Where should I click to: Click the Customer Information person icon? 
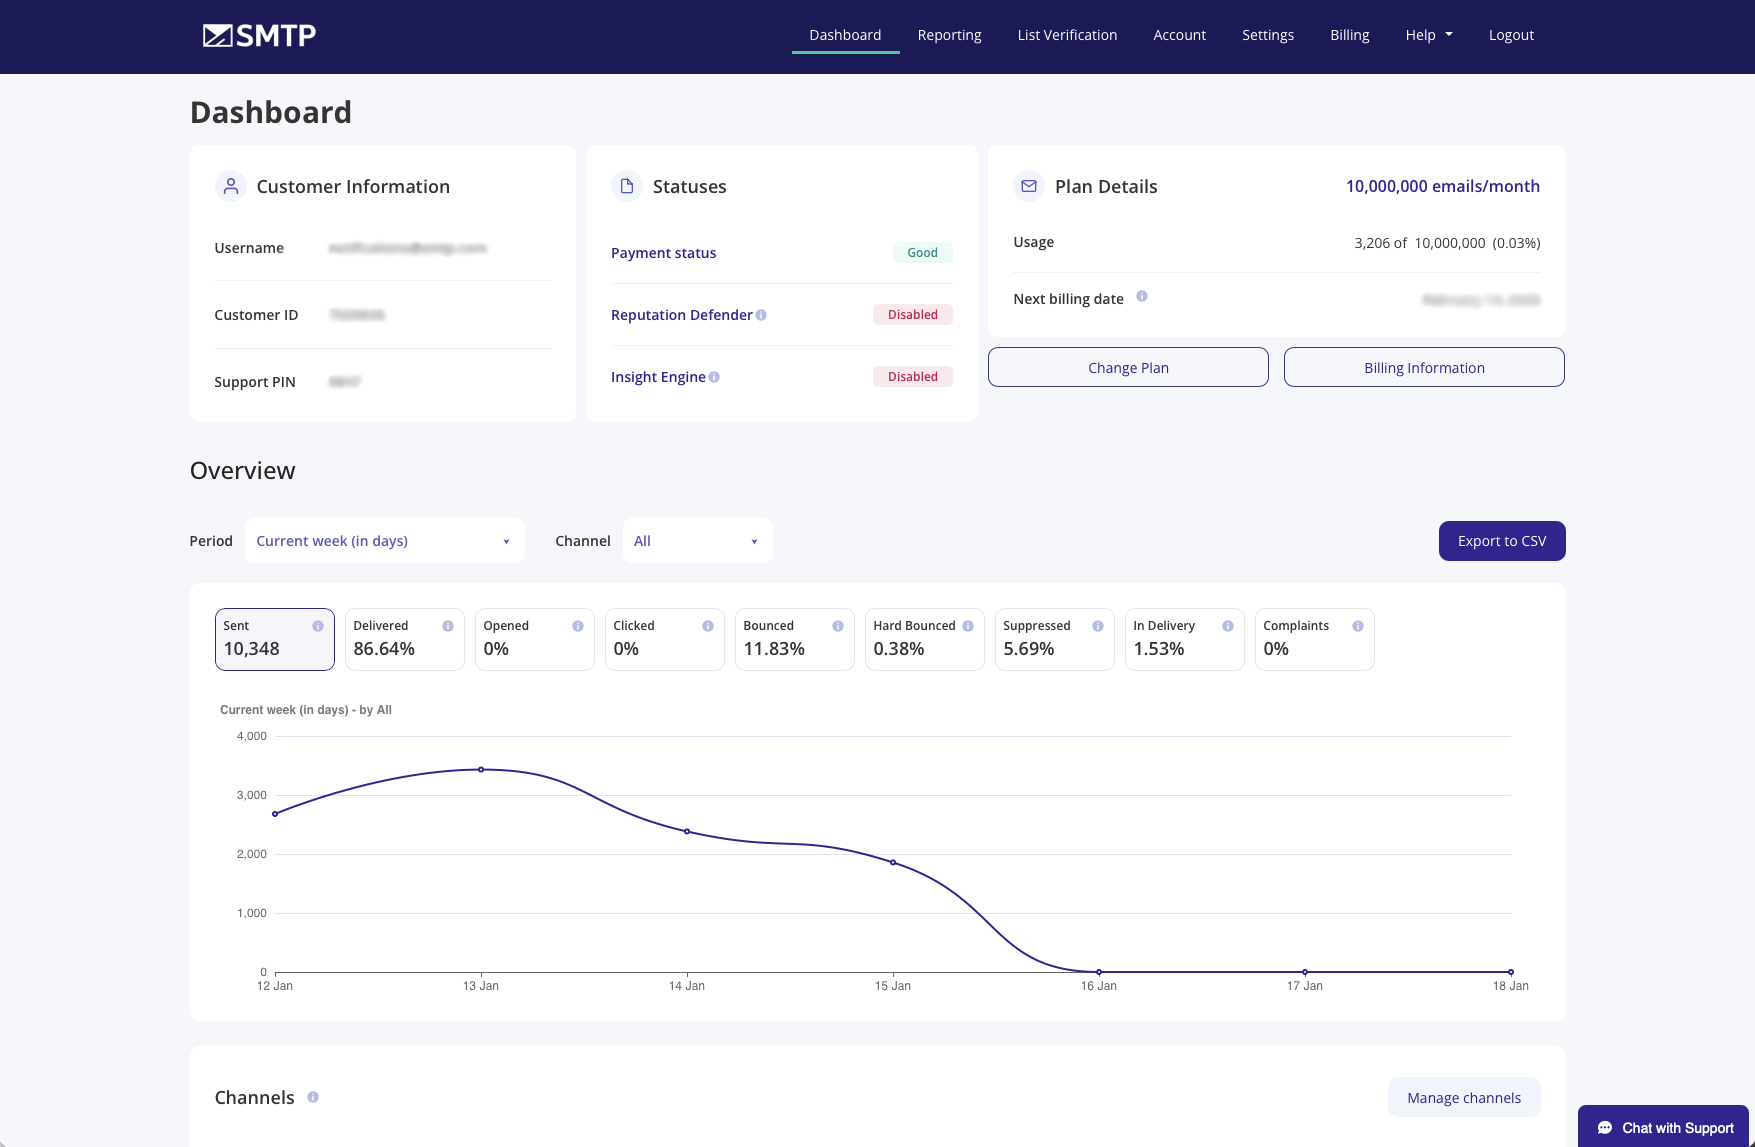(x=230, y=186)
